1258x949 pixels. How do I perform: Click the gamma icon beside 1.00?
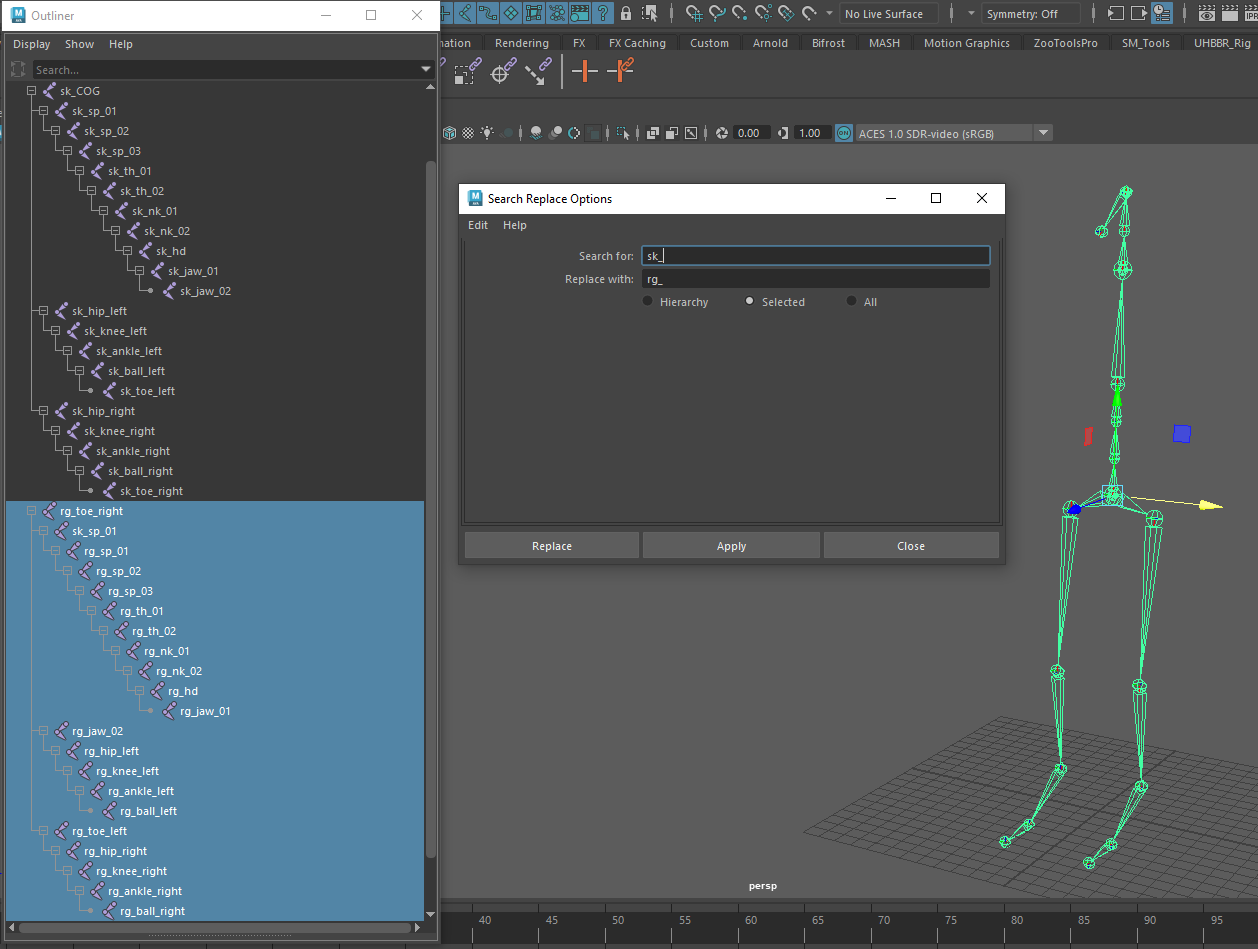pos(782,133)
